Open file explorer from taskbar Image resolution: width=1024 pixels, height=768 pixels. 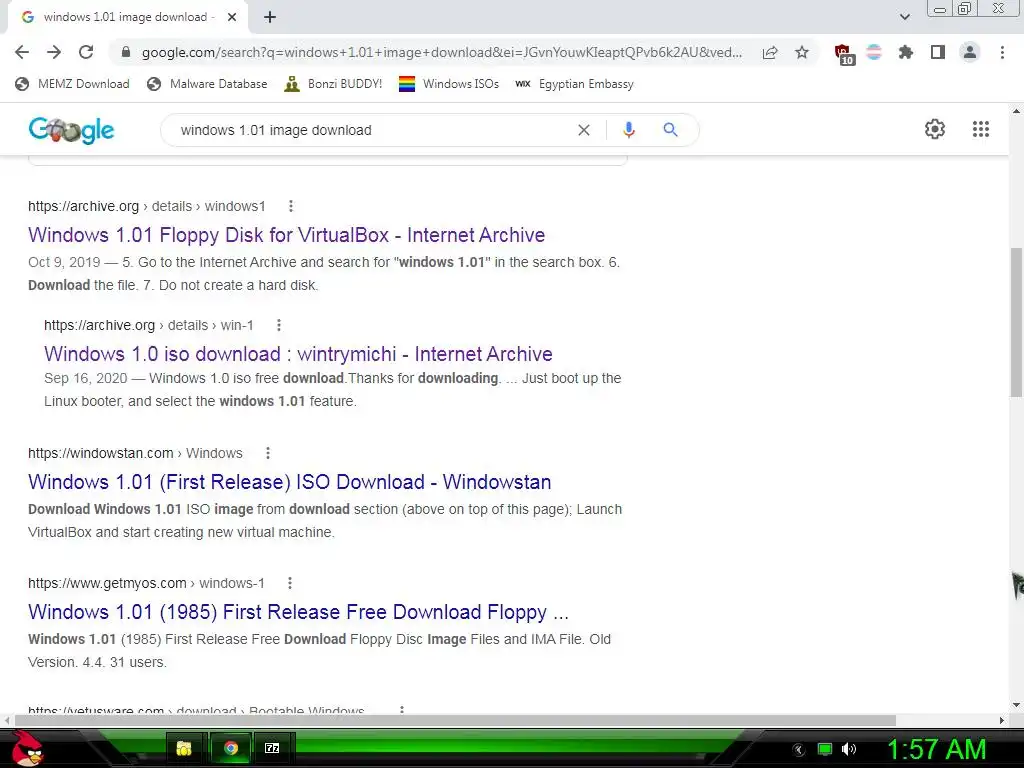[185, 748]
